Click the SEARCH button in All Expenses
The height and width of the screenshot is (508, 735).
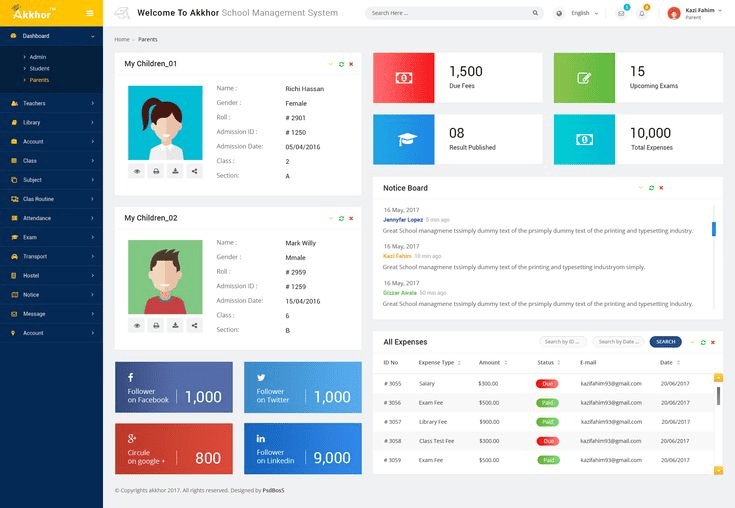point(666,342)
